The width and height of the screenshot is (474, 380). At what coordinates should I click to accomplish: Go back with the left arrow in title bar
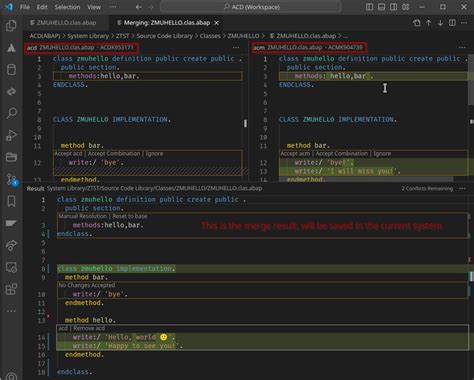coord(139,7)
